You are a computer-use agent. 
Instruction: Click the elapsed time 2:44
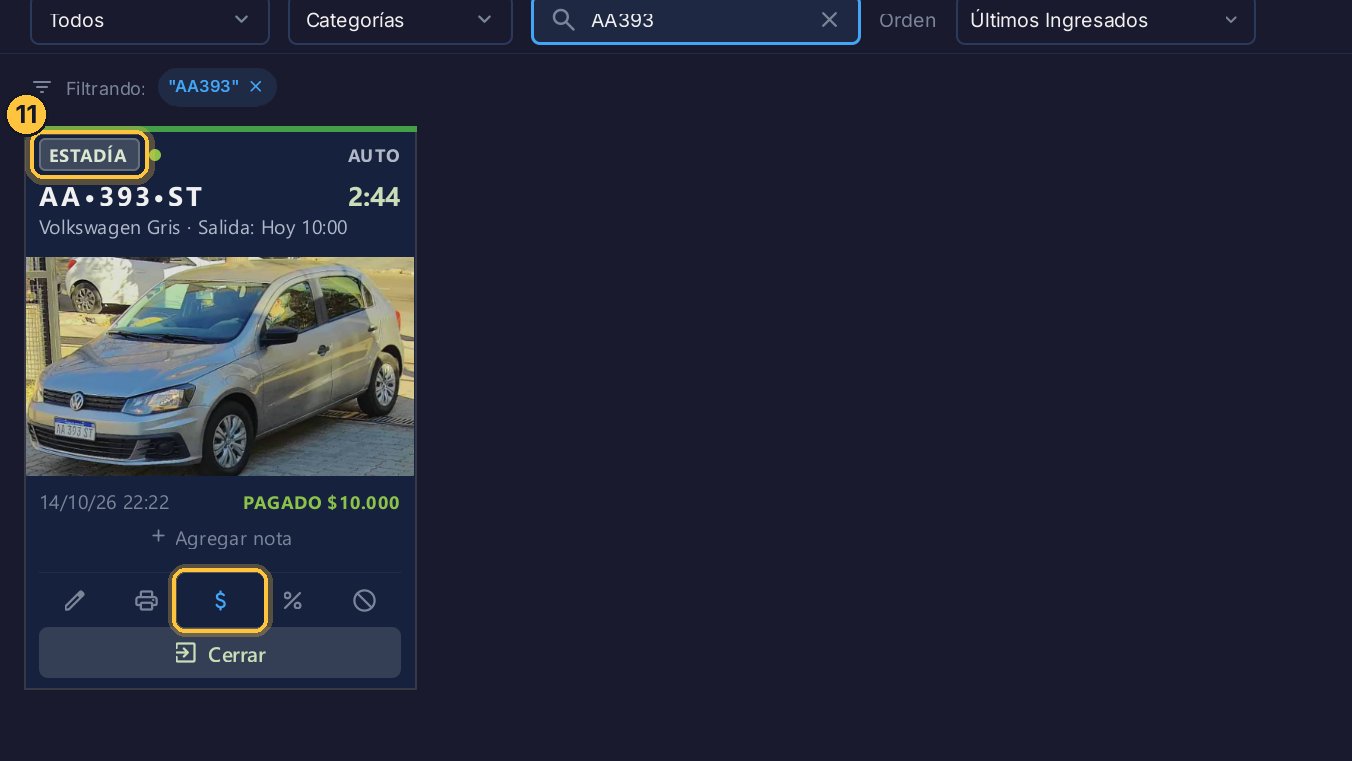374,197
